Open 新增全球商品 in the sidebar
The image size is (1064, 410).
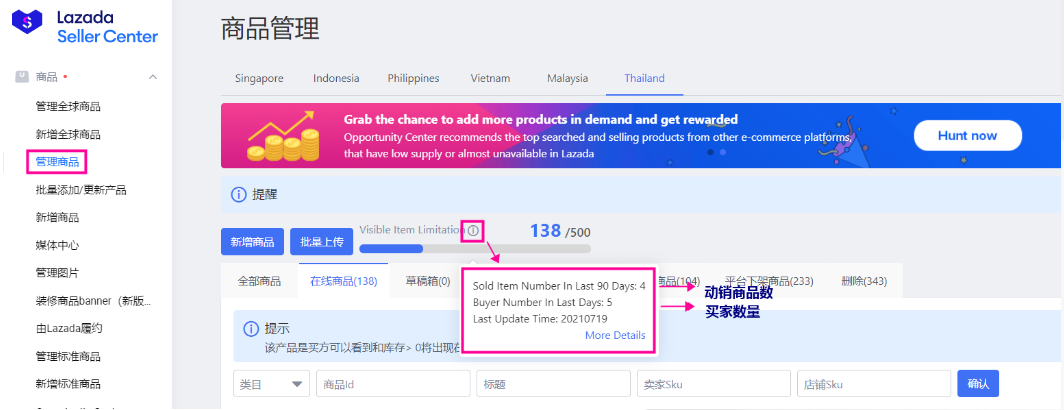click(68, 134)
